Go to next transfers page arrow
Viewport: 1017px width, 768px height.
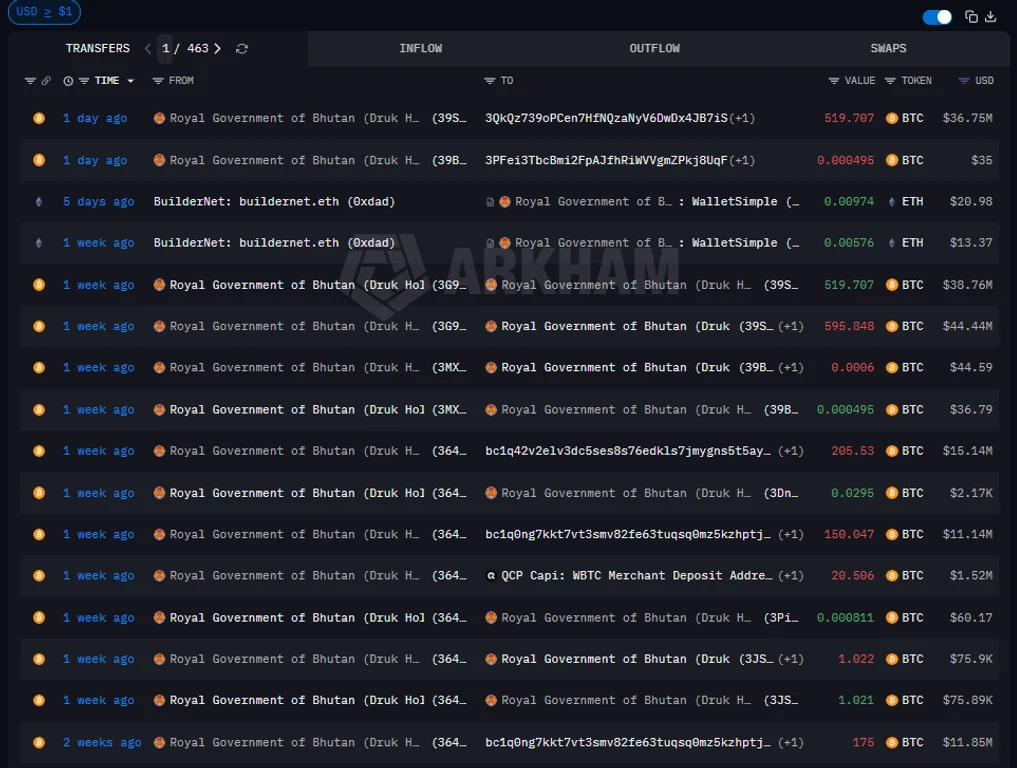tap(217, 49)
